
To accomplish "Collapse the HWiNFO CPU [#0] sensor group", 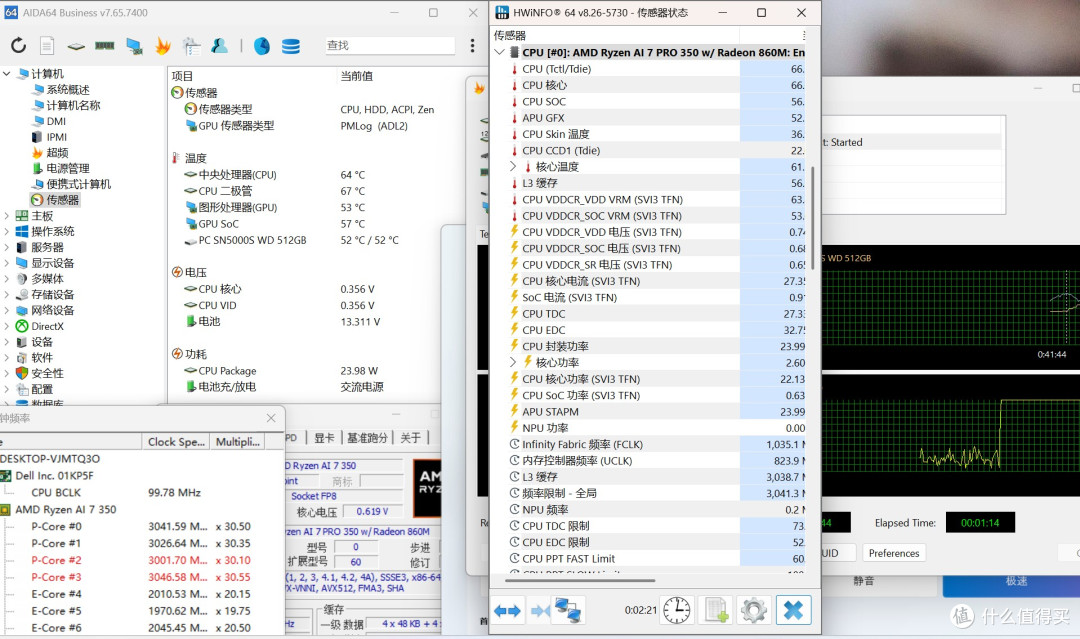I will (500, 52).
